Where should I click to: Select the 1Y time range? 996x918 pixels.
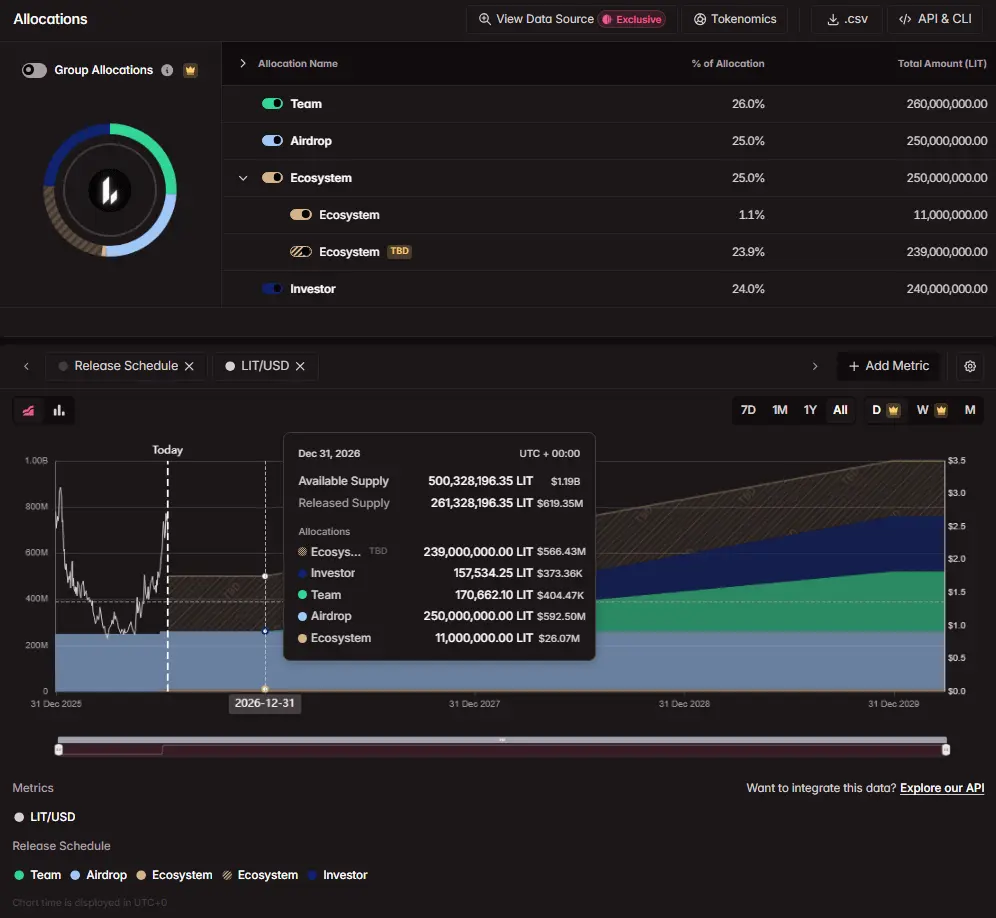click(810, 410)
